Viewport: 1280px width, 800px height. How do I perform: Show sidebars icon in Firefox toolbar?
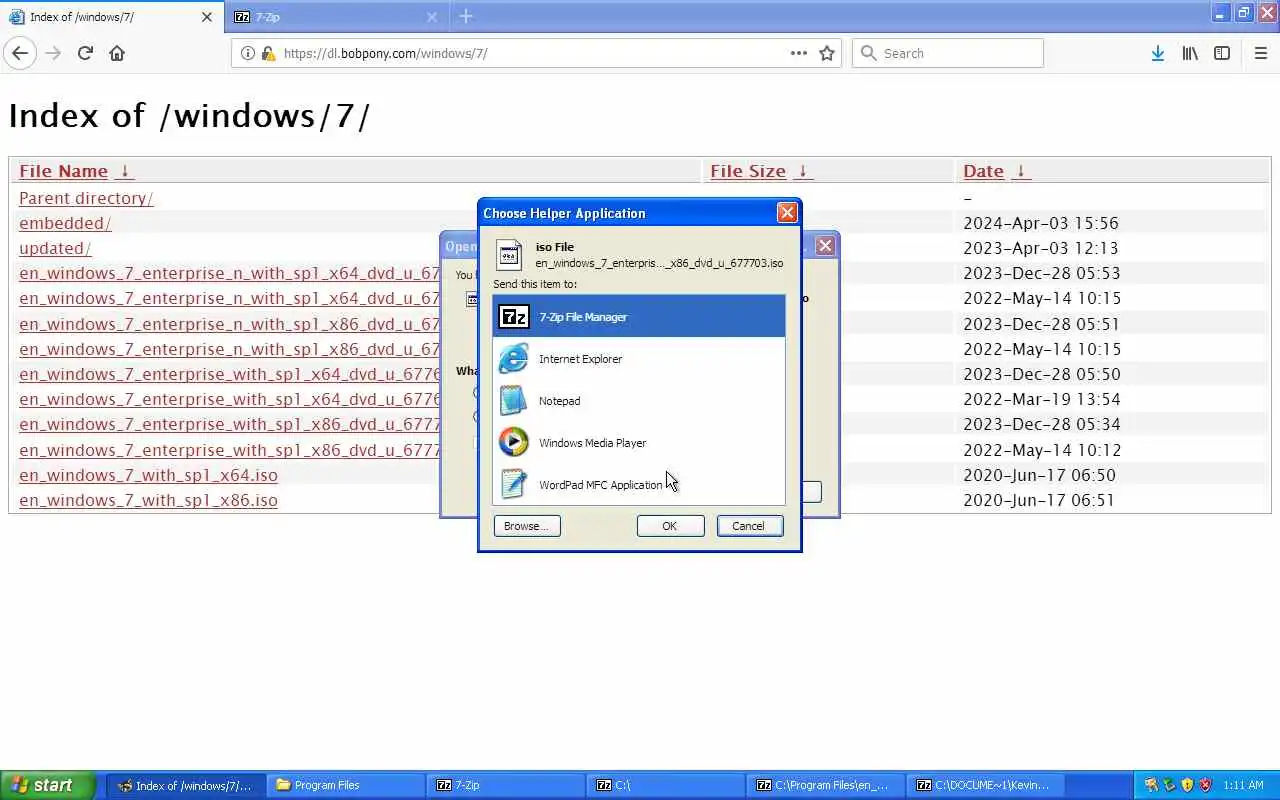pyautogui.click(x=1222, y=53)
